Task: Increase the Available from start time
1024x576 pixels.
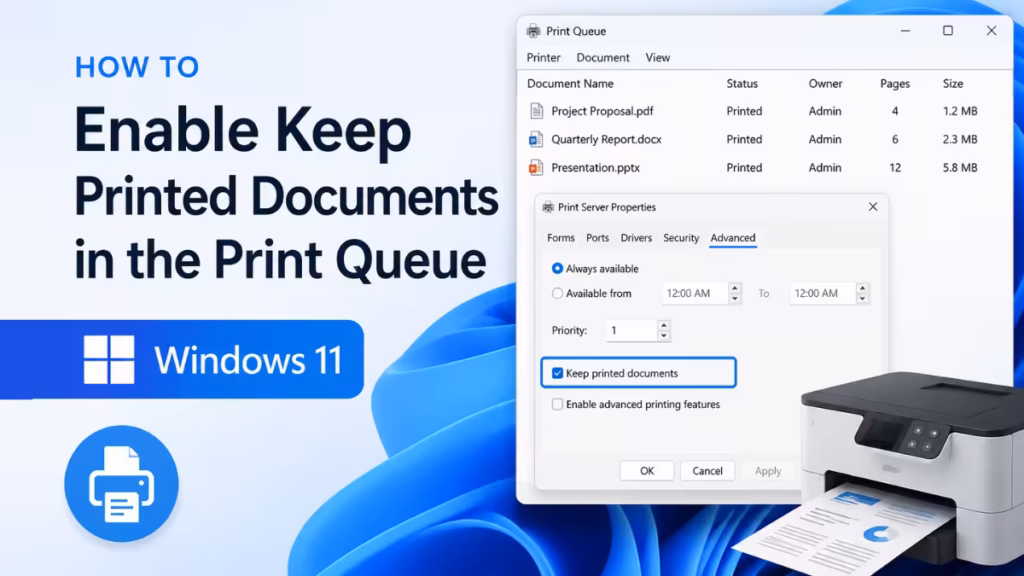Action: coord(735,288)
